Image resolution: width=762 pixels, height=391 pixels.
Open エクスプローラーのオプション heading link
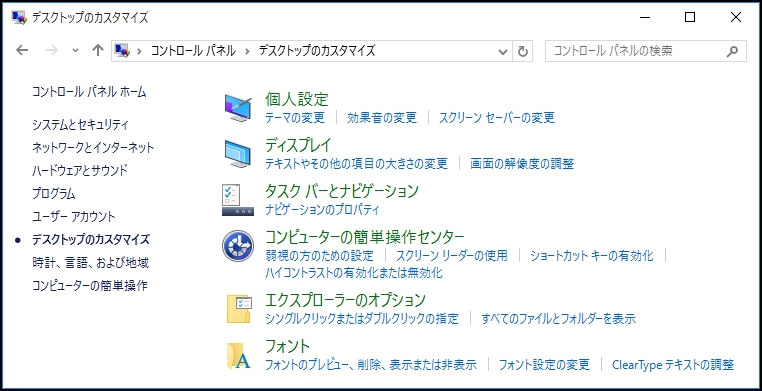click(345, 300)
